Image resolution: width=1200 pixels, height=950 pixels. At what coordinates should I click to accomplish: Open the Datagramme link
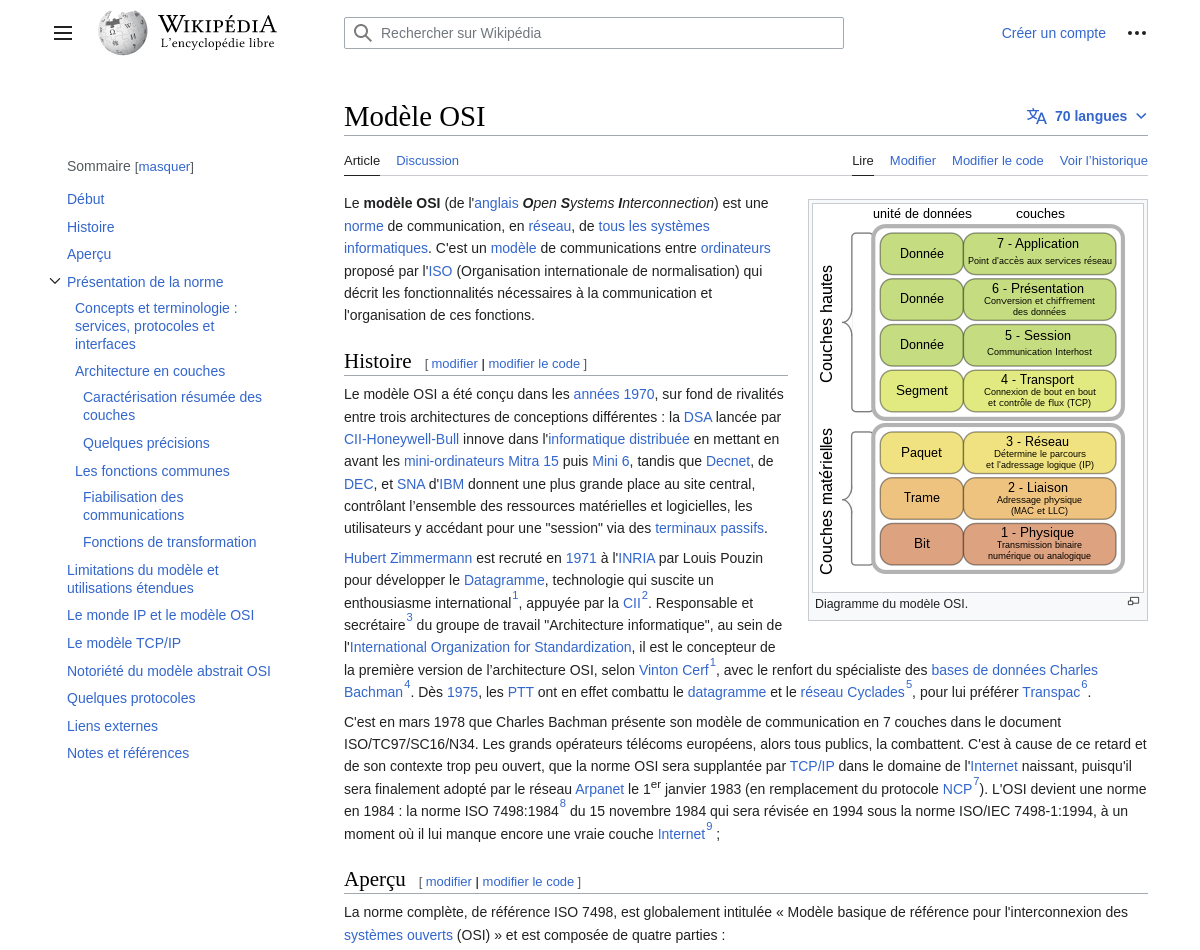(504, 580)
